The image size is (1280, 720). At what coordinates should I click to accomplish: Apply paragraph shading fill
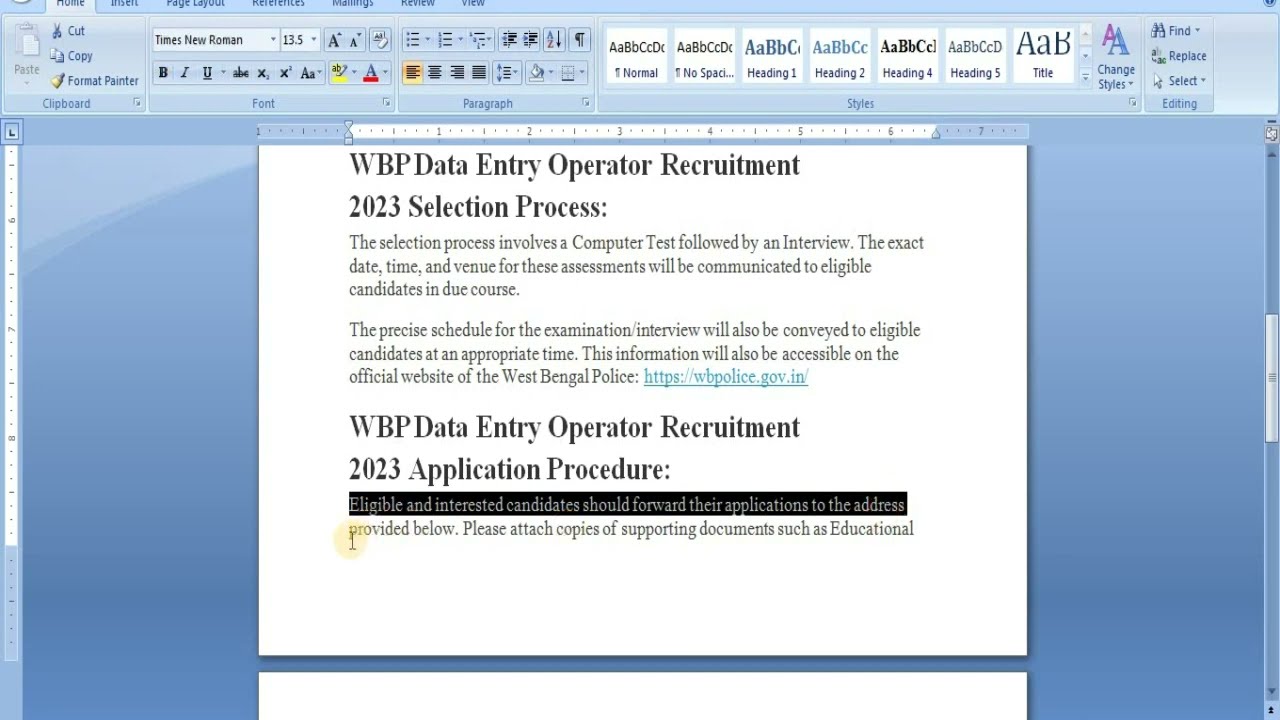537,73
